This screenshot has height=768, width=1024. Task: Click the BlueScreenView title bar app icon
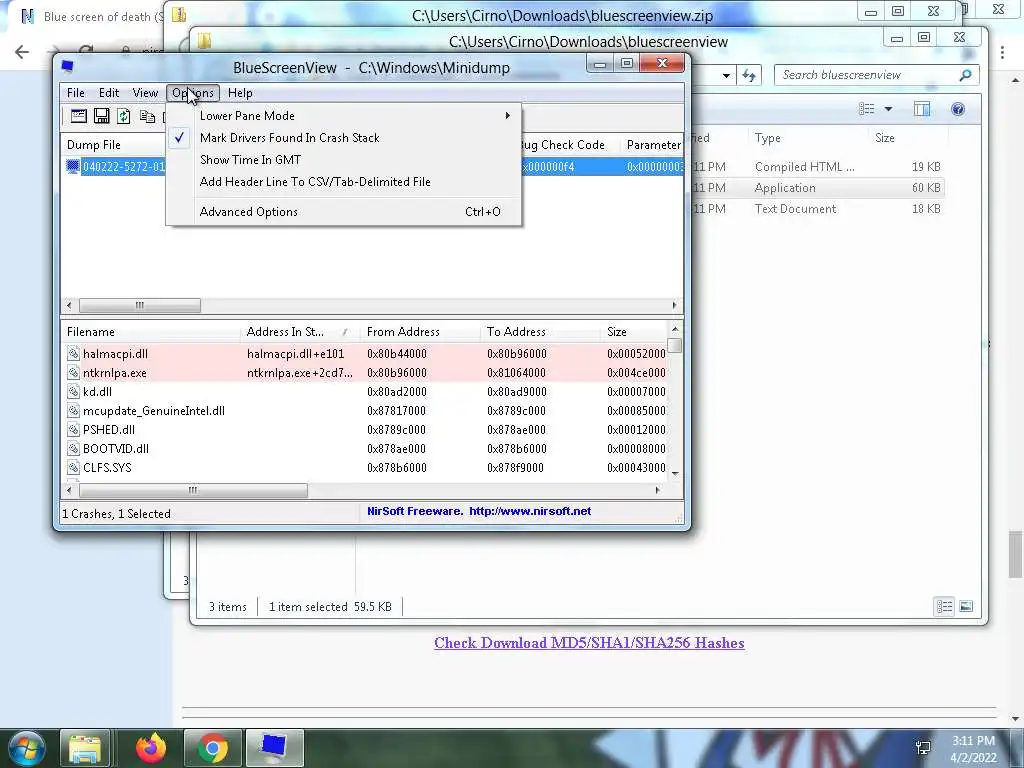[x=67, y=67]
